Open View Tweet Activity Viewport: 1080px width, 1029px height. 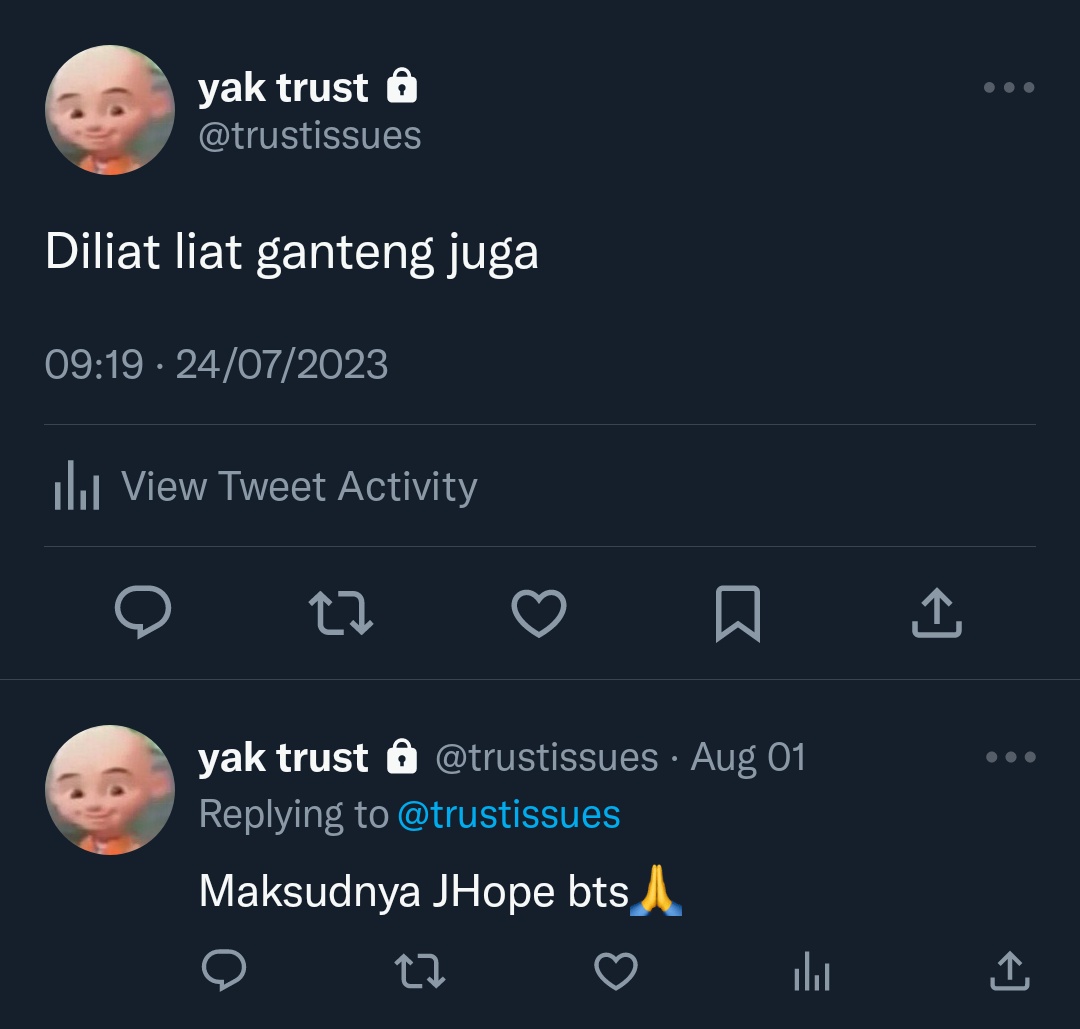266,486
